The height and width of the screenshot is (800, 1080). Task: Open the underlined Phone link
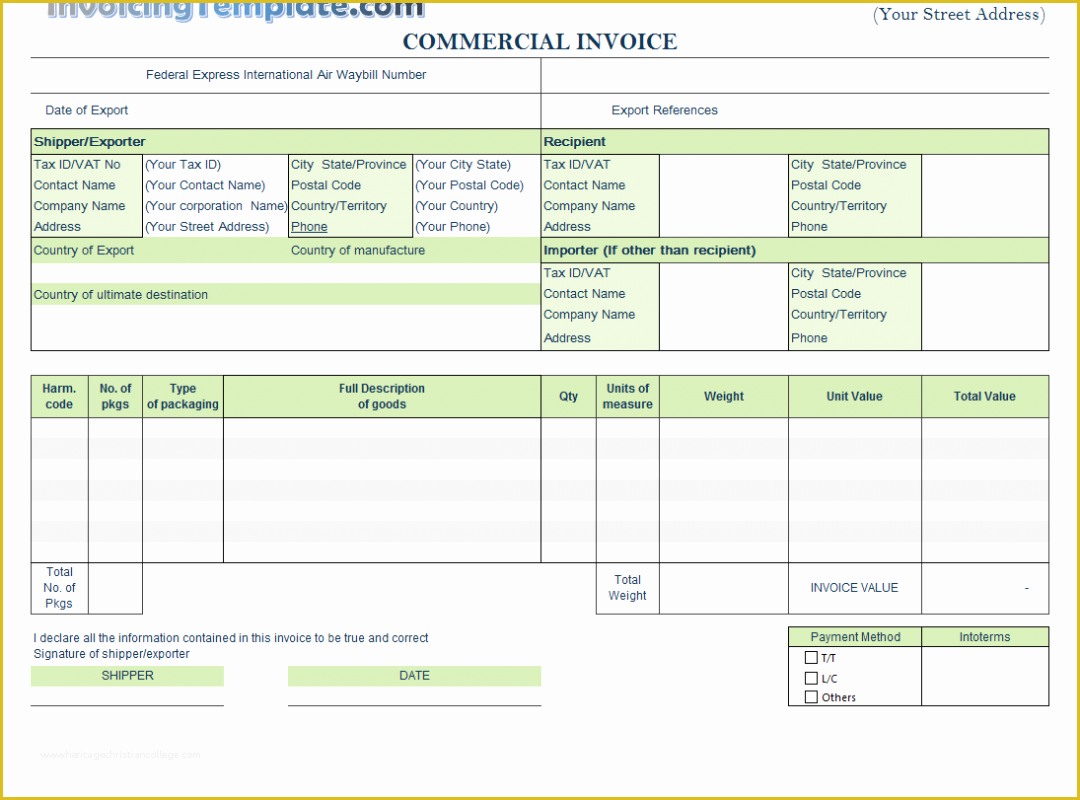click(309, 227)
